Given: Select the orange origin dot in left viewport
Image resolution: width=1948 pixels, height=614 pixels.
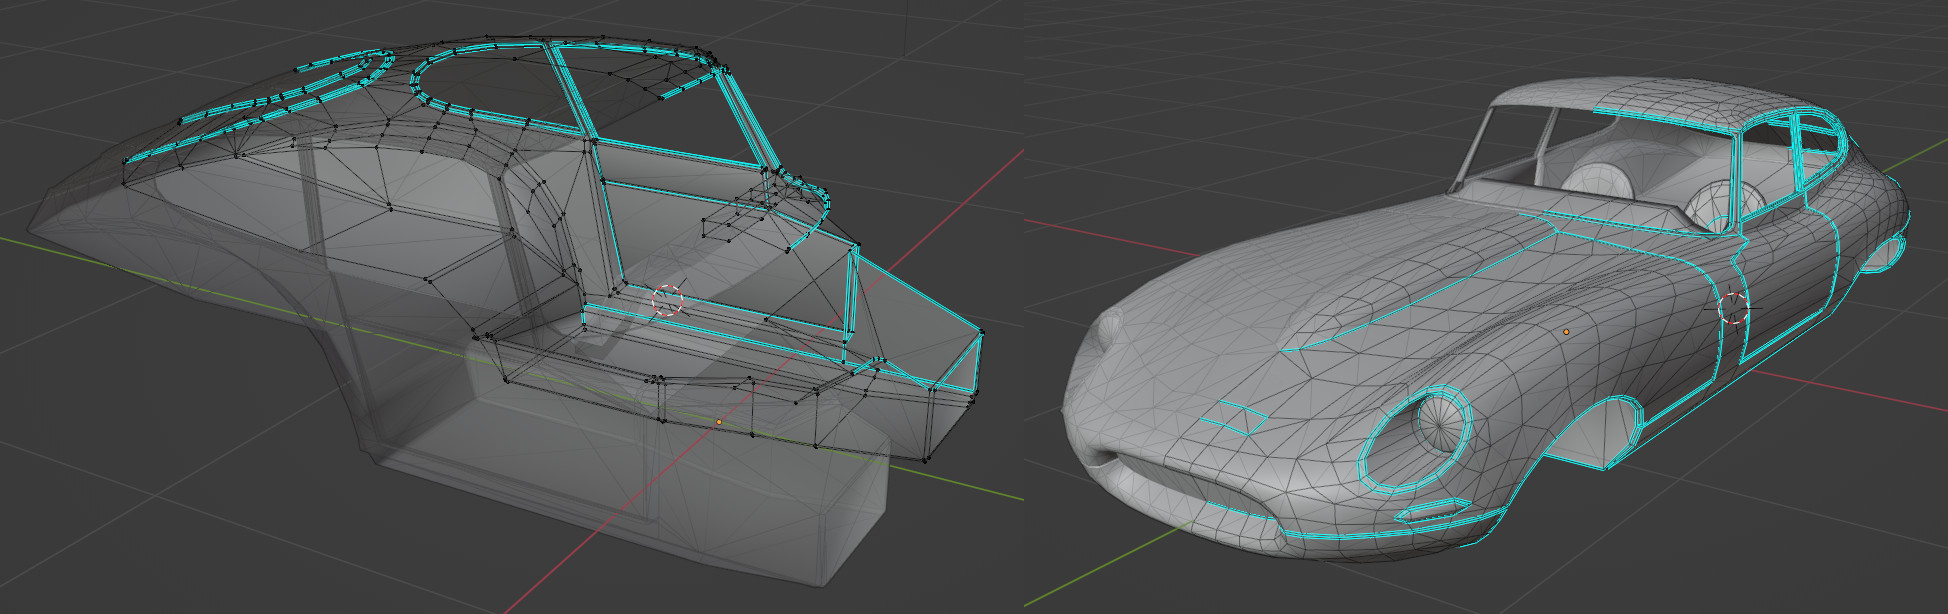Looking at the screenshot, I should 719,422.
